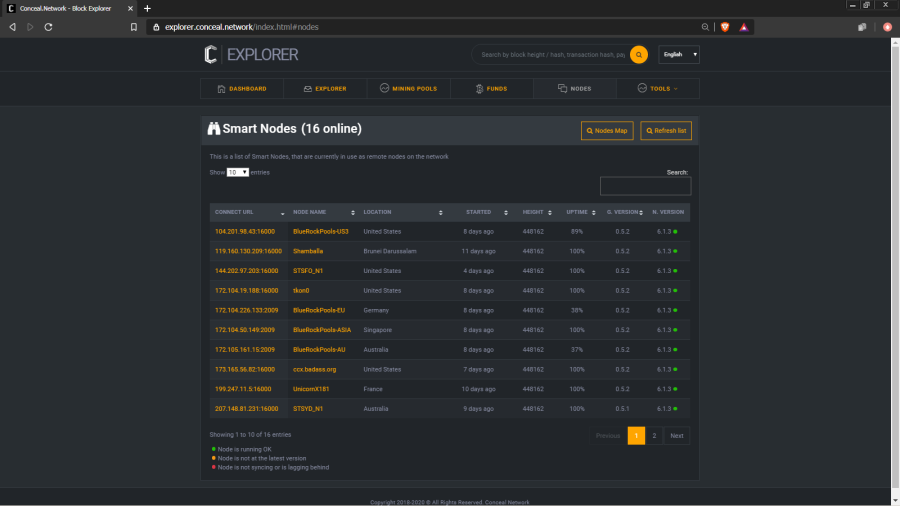Image resolution: width=900 pixels, height=506 pixels.
Task: Open the English language dropdown
Action: (x=679, y=55)
